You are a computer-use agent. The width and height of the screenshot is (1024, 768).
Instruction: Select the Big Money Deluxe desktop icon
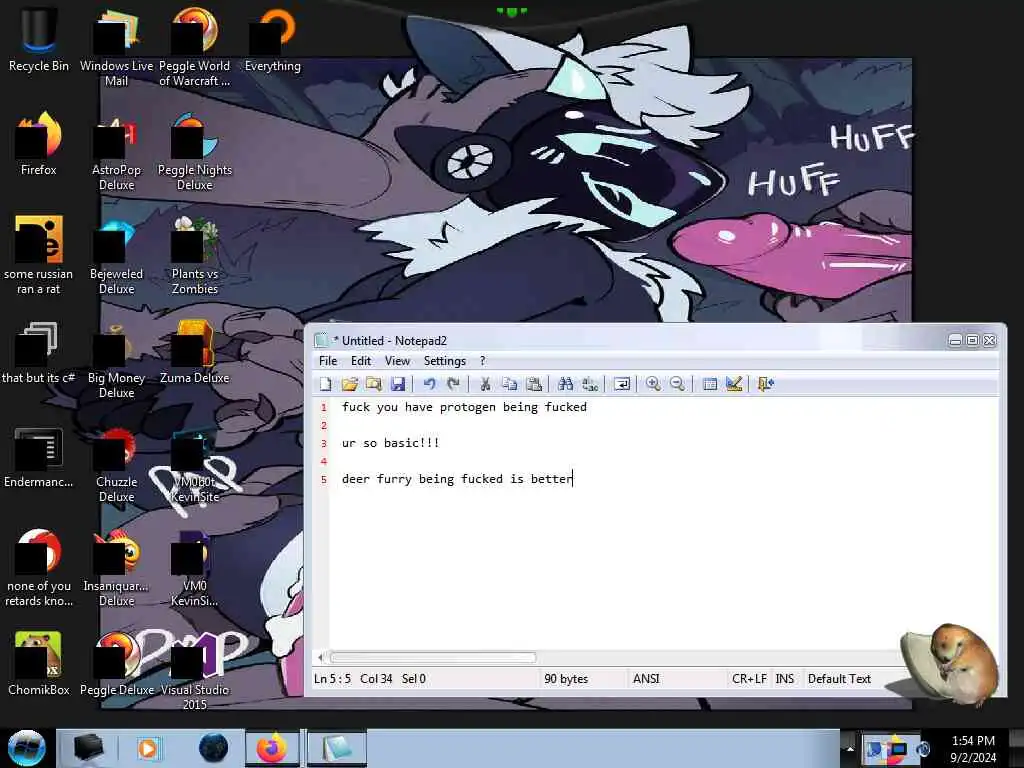(116, 360)
